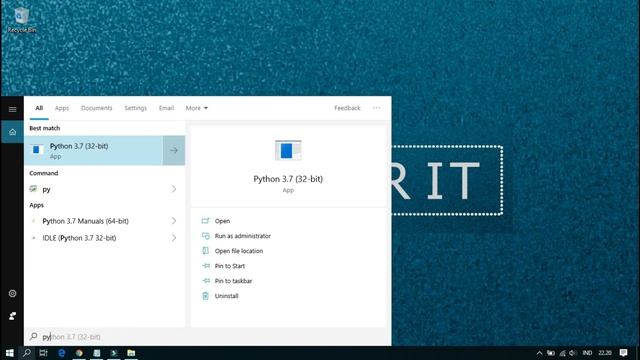Viewport: 640px width, 360px height.
Task: Click the hamburger menu in search panel
Action: pos(12,109)
